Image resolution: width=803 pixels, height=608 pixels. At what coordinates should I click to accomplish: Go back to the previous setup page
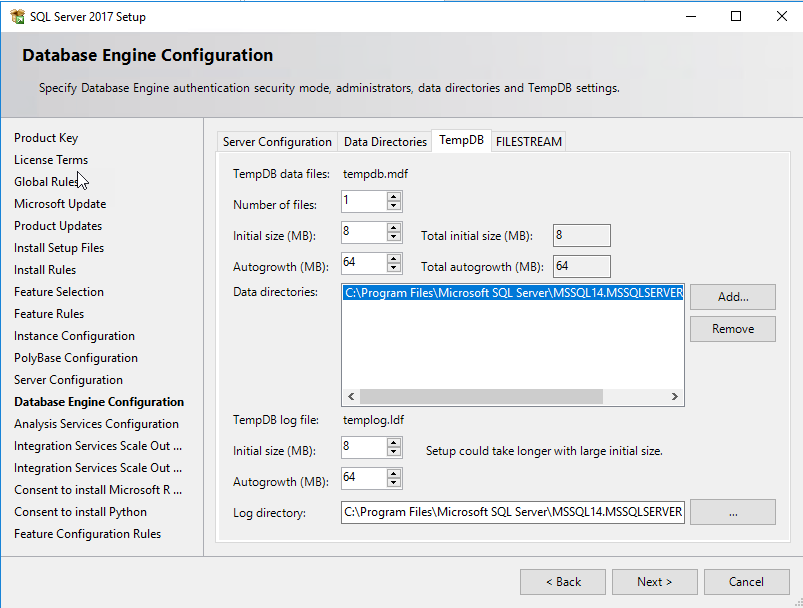[x=562, y=581]
